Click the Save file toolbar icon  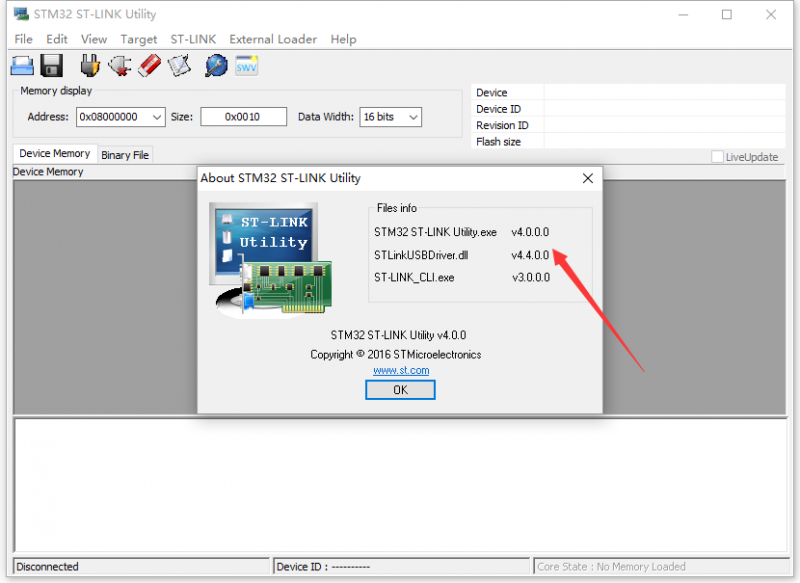pyautogui.click(x=50, y=65)
